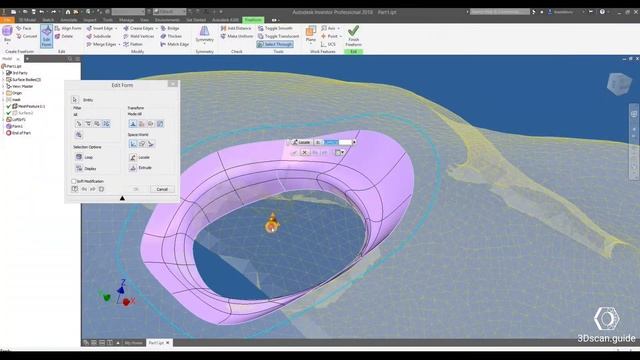Switch to the Tools ribbon tab

pyautogui.click(x=108, y=20)
